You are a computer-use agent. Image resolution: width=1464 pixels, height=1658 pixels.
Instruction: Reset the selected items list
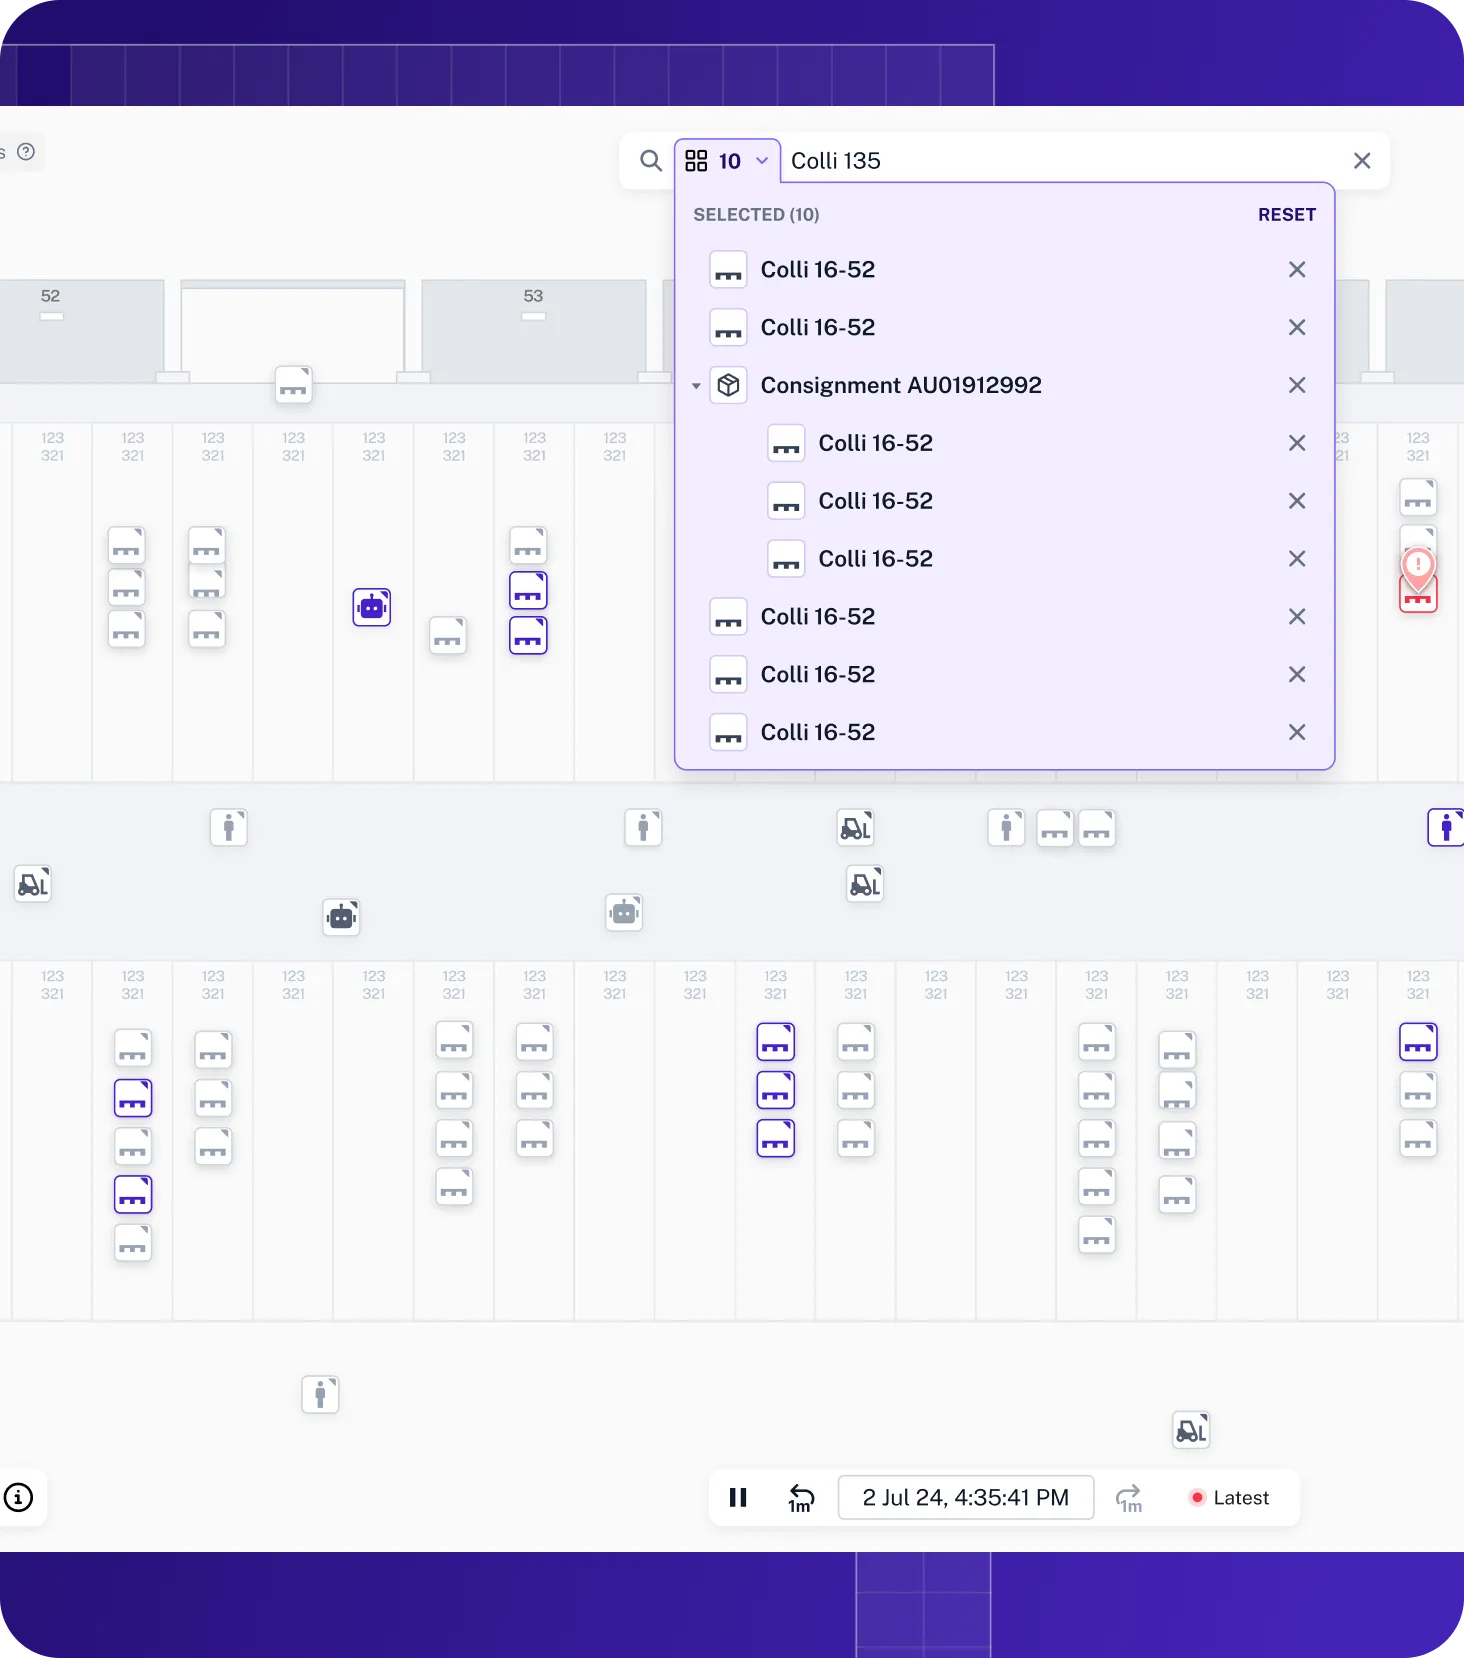click(x=1286, y=215)
